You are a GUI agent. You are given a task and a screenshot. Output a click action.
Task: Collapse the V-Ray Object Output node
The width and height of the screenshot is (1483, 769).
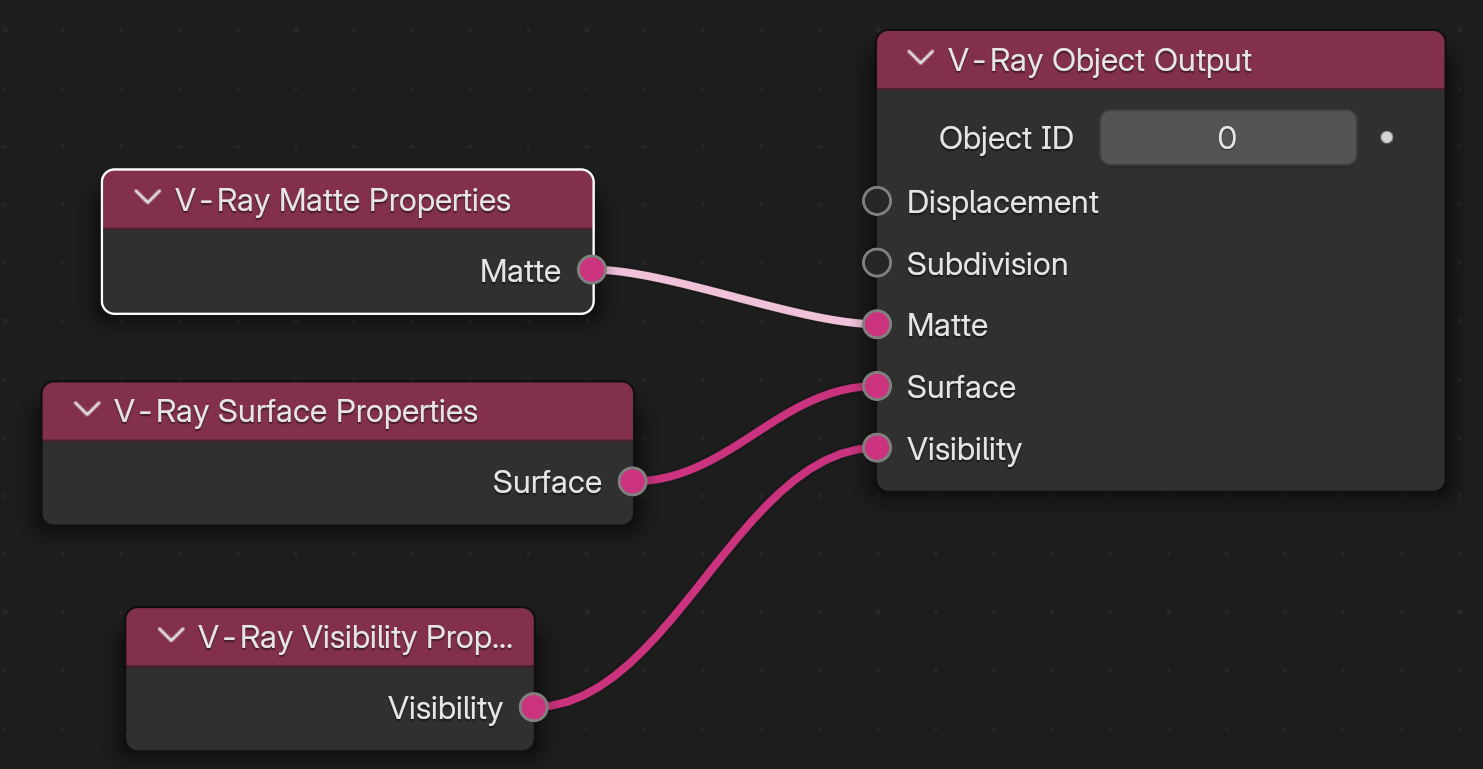919,58
